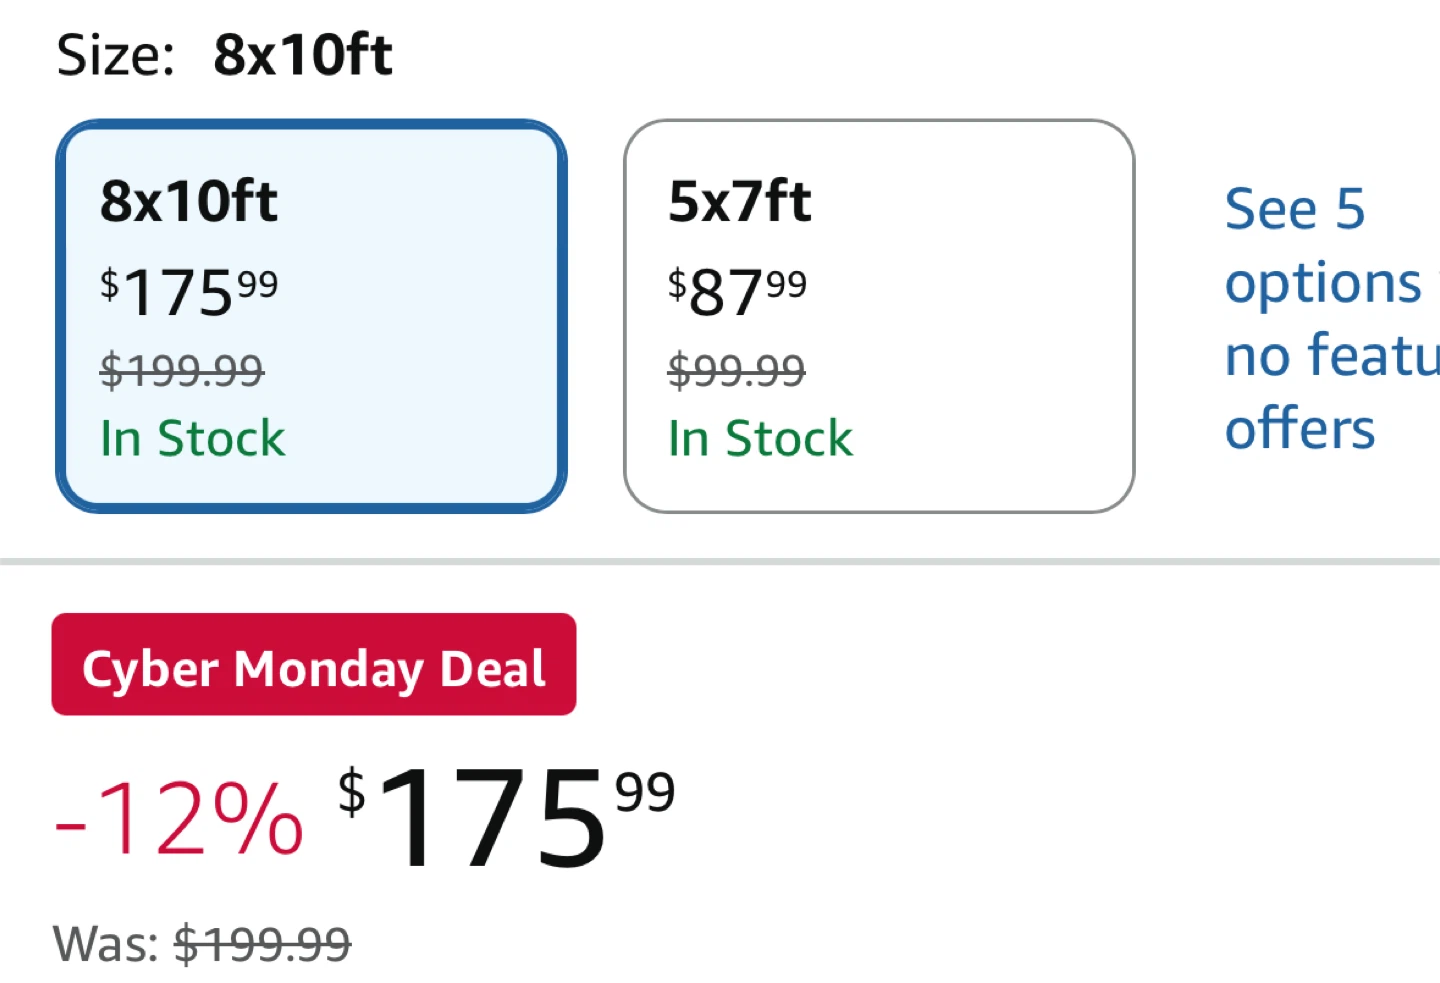Viewport: 1440px width, 983px height.
Task: Click the struck-through $99.99 in the 5x7ft card
Action: [x=736, y=371]
